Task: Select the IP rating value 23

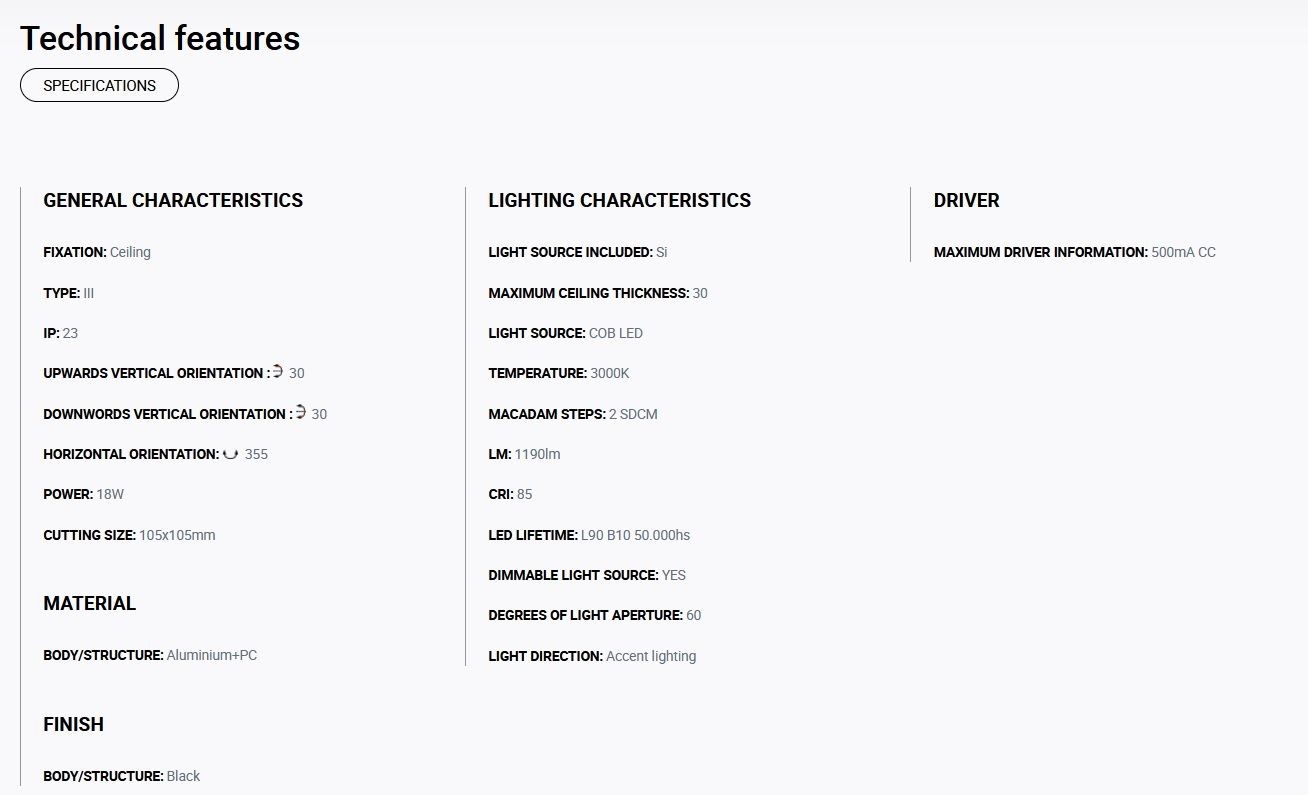Action: pyautogui.click(x=70, y=333)
